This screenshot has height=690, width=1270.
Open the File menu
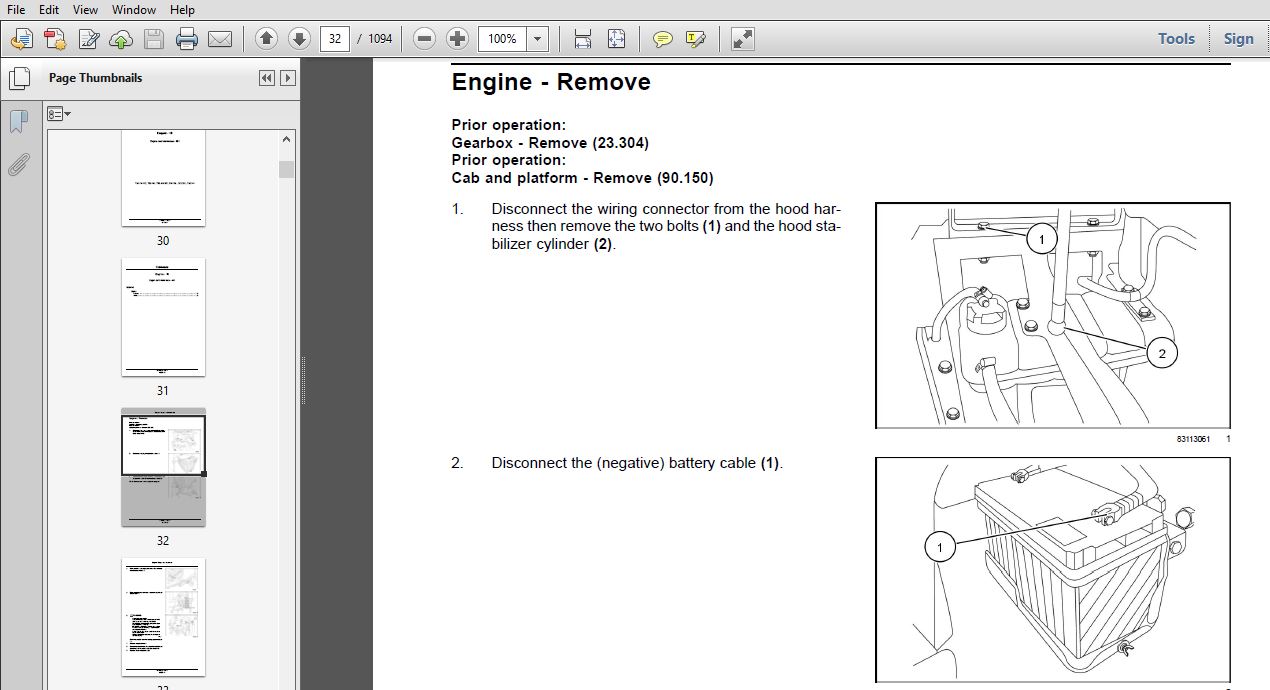tap(16, 9)
